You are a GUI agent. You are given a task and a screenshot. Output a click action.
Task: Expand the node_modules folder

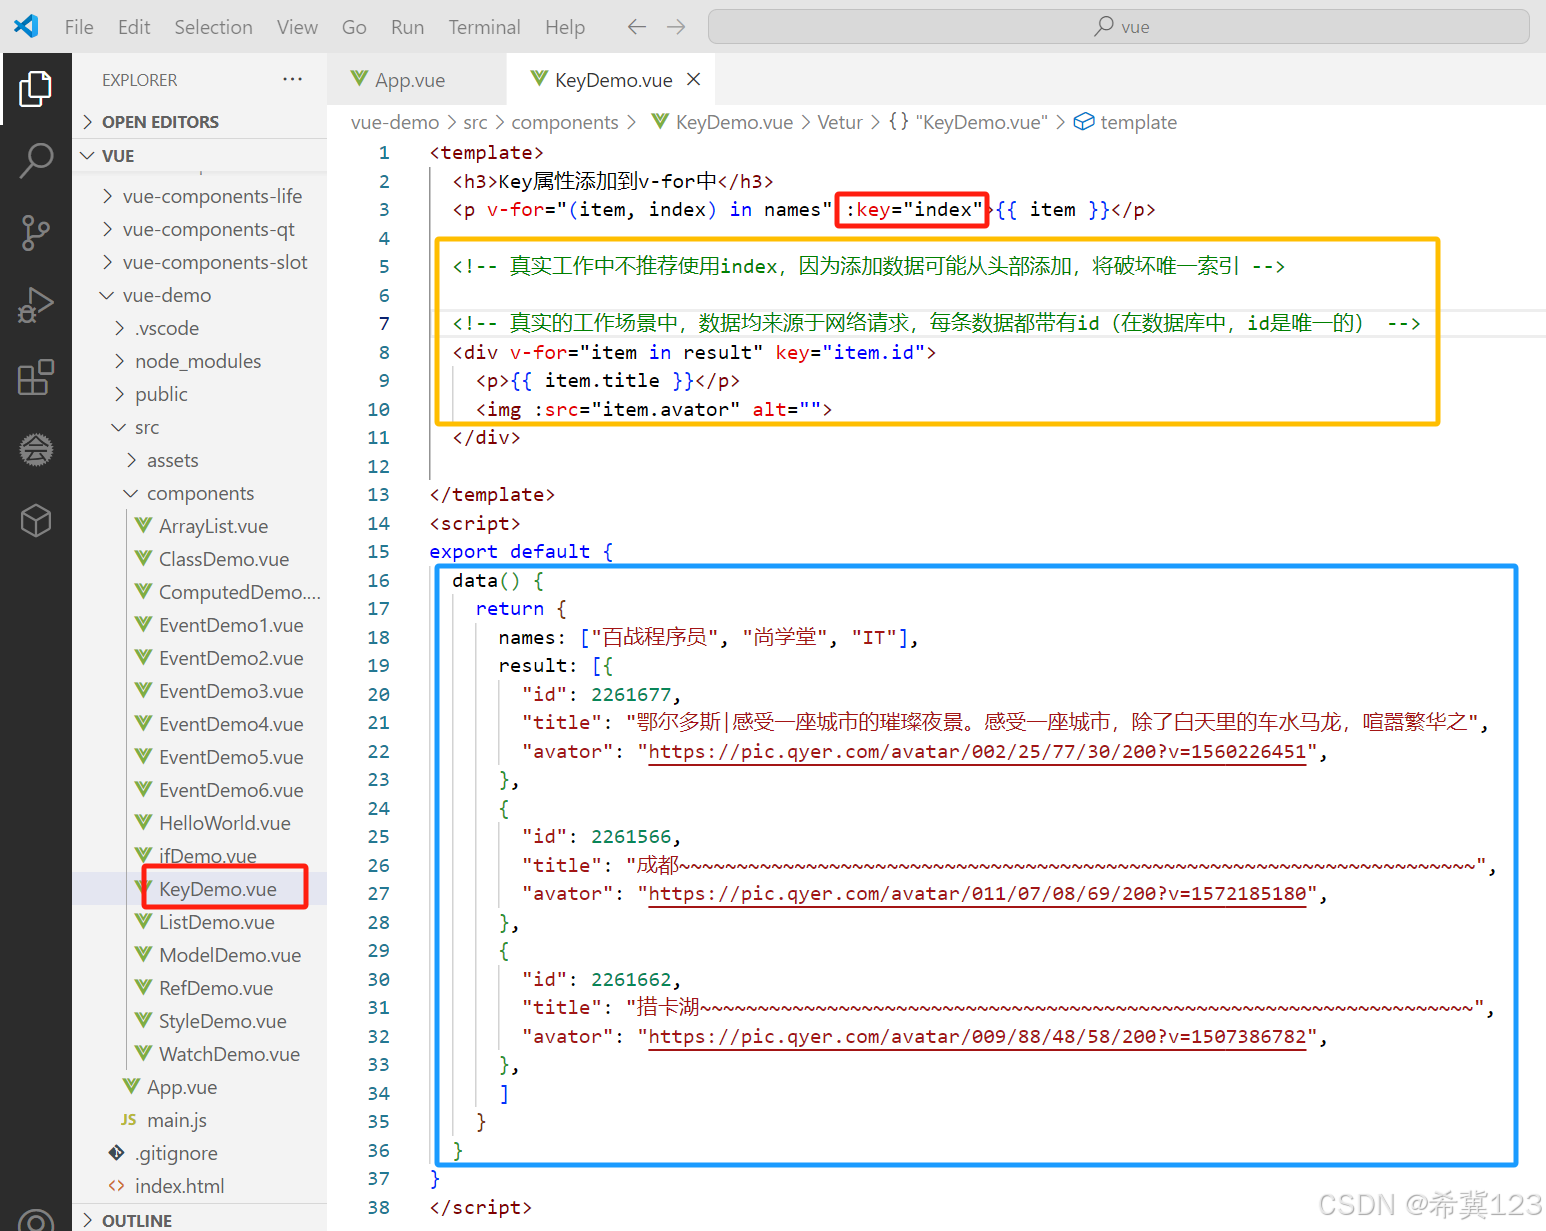pyautogui.click(x=200, y=361)
